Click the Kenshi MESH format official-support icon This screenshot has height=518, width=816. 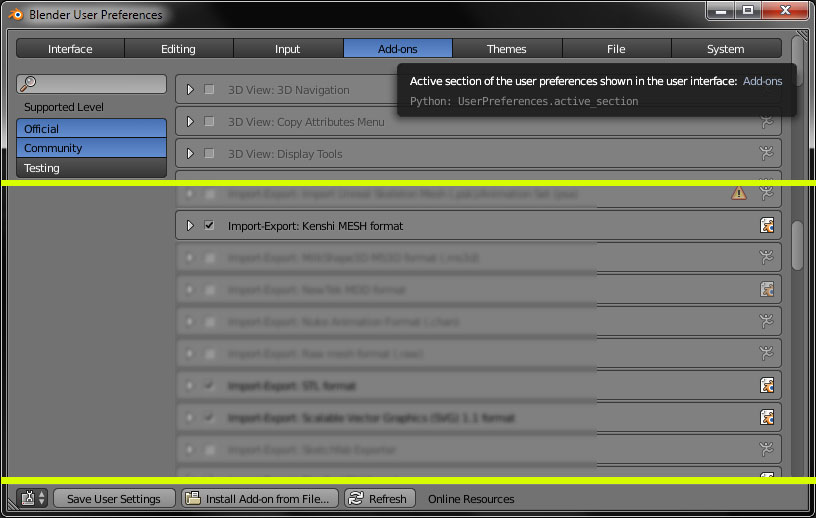tap(767, 225)
